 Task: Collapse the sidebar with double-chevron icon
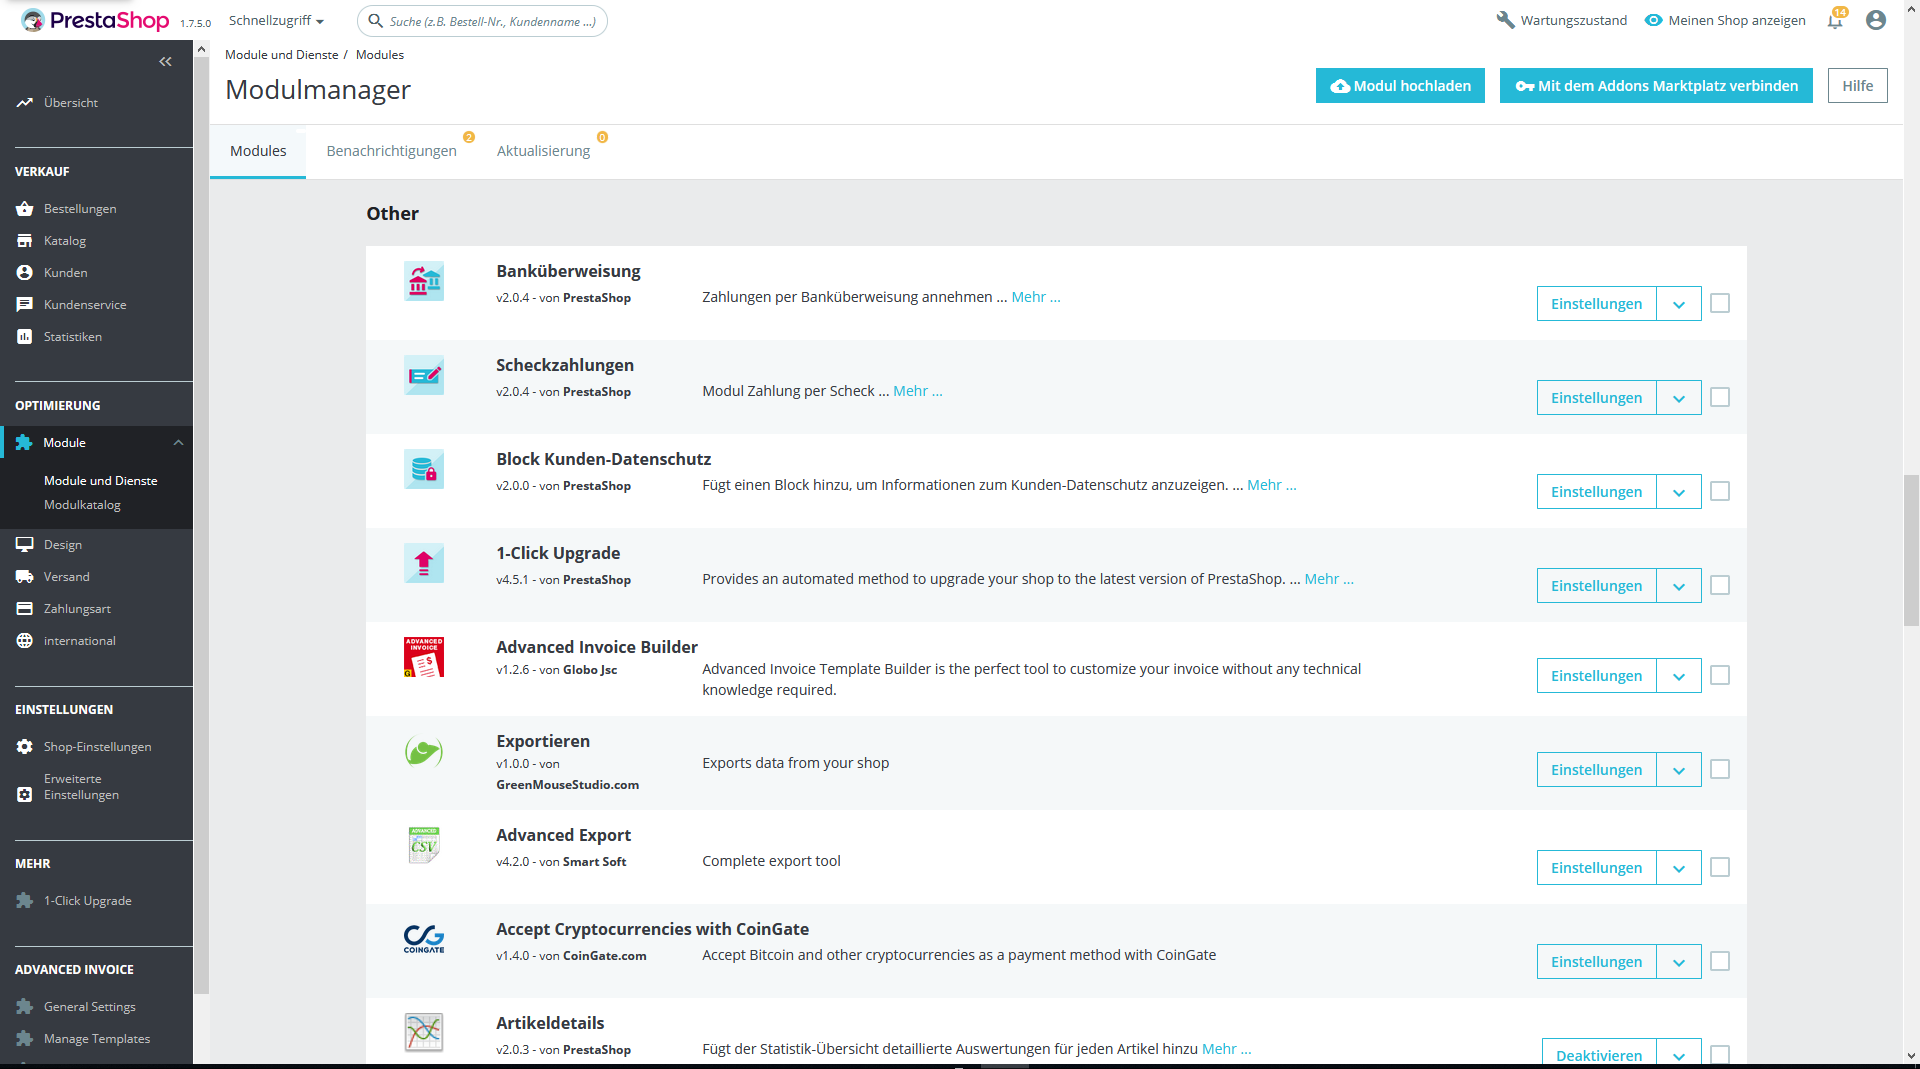click(x=165, y=62)
